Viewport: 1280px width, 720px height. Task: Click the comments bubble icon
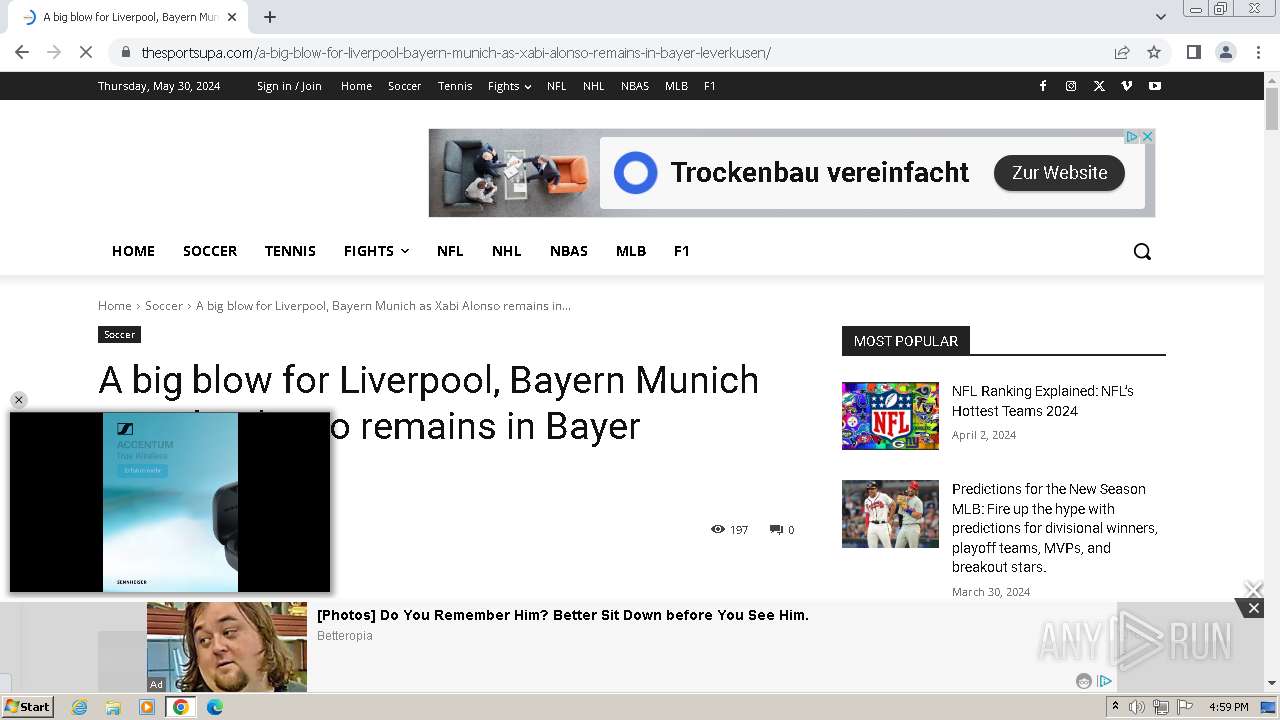coord(776,529)
